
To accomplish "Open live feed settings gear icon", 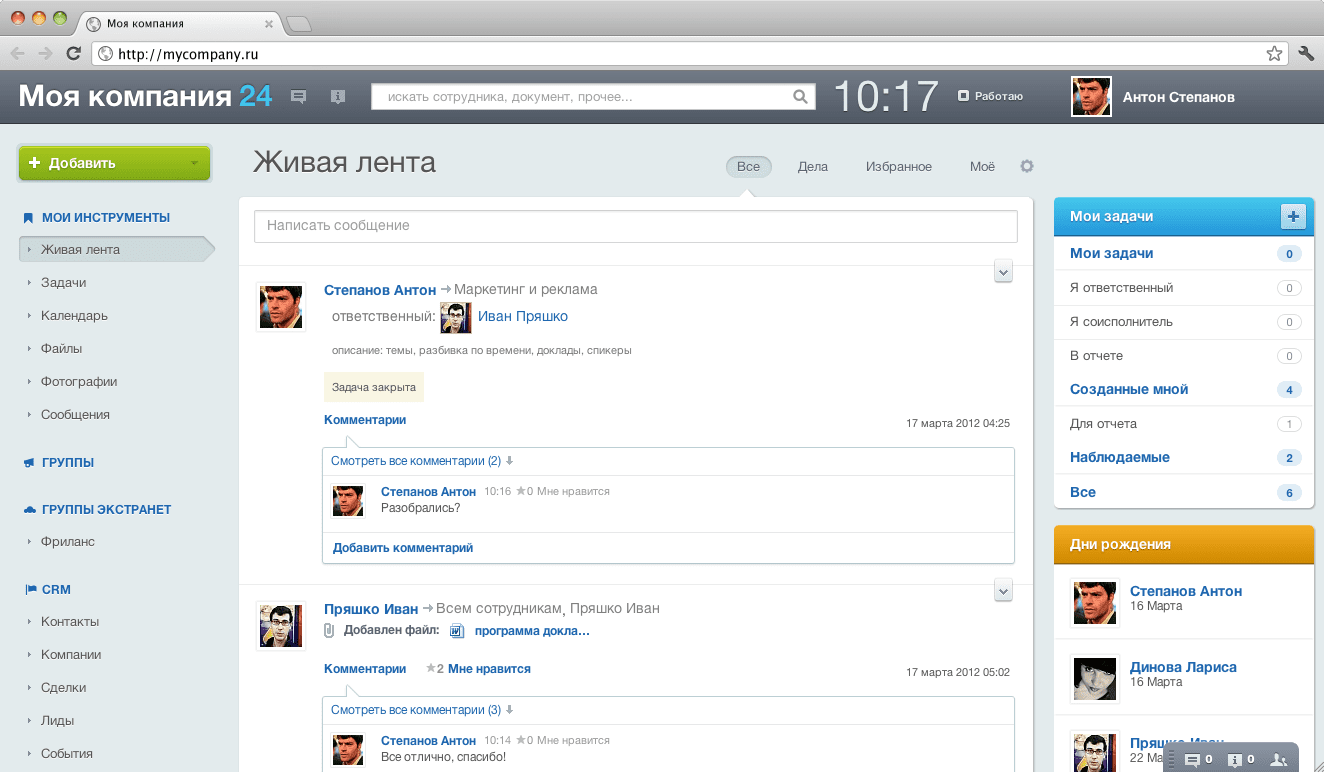I will coord(1026,166).
